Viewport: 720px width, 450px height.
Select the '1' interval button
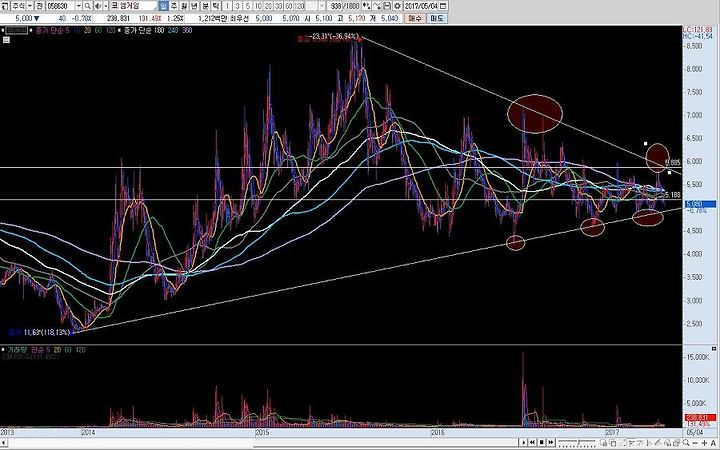pyautogui.click(x=227, y=6)
